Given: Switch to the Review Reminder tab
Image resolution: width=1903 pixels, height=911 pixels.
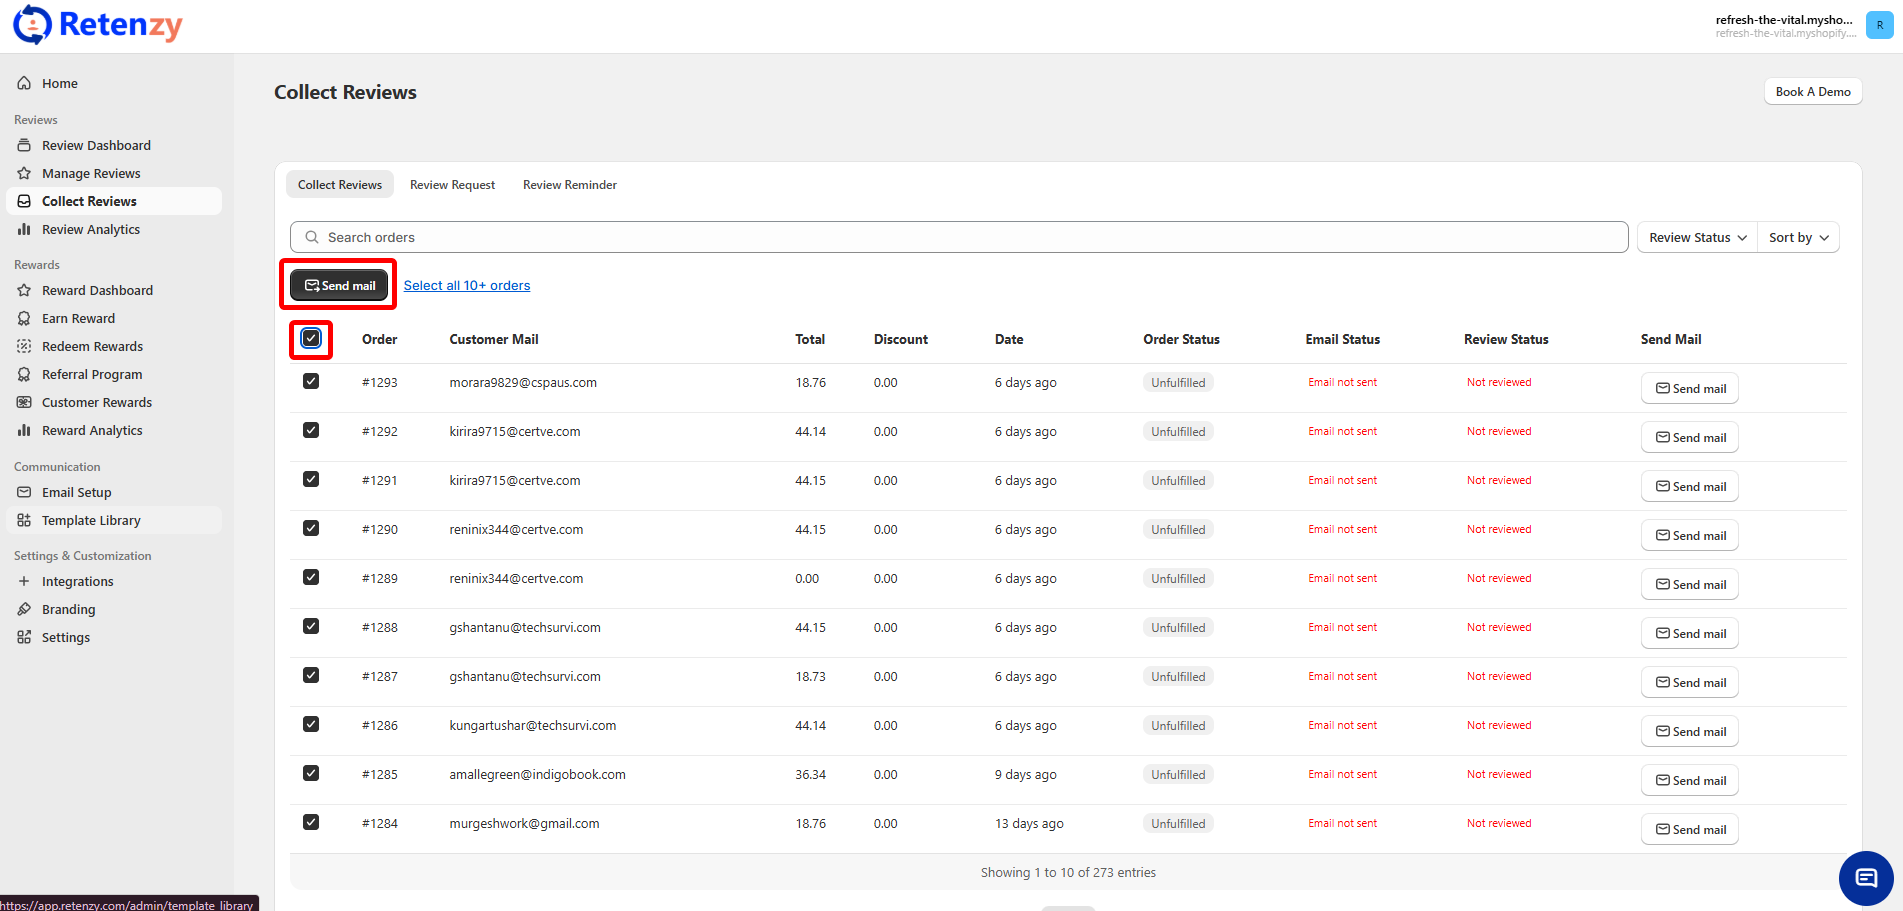Looking at the screenshot, I should 569,185.
